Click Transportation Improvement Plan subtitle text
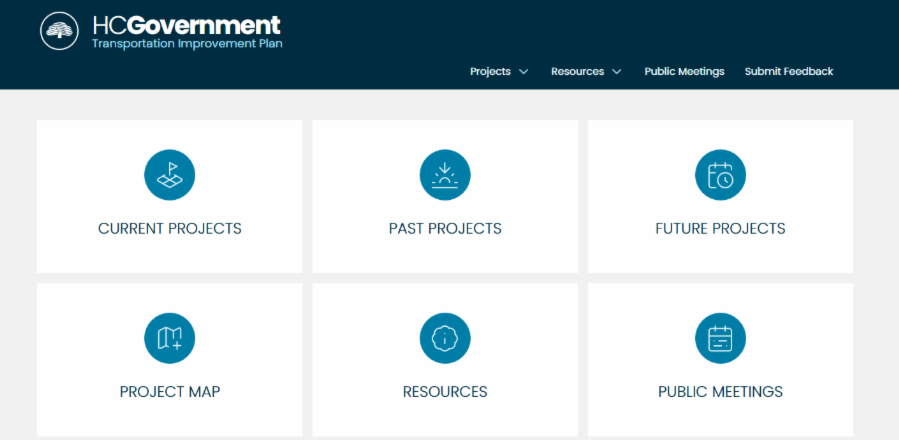Viewport: 899px width, 440px height. pos(187,44)
